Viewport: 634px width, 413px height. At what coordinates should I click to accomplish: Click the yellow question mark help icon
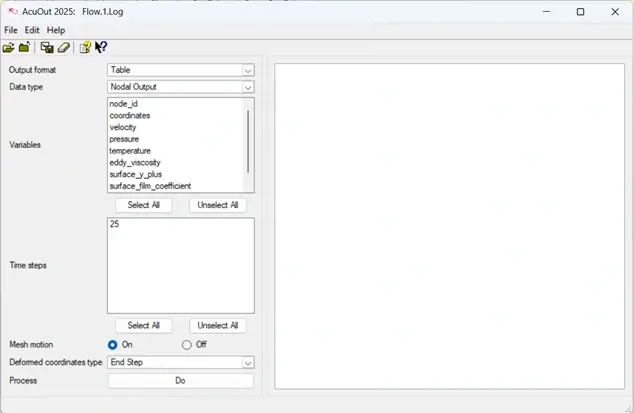85,47
